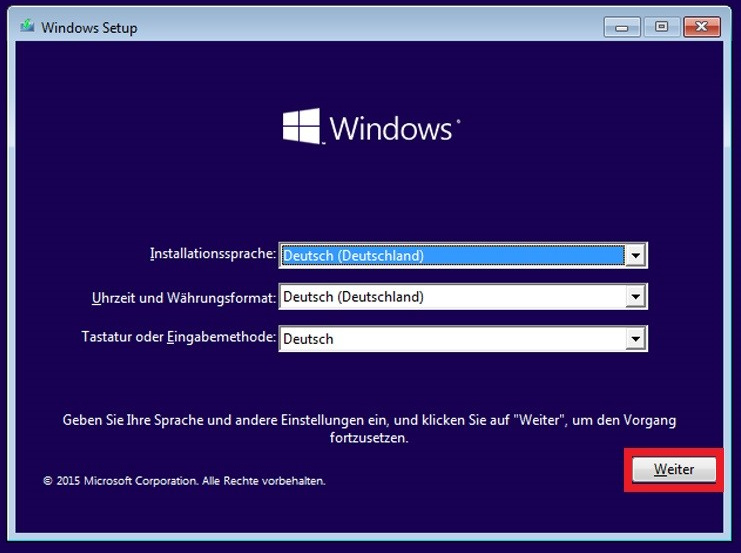
Task: Open the Tastatur oder Eingabemethode dropdown arrow
Action: coord(636,339)
